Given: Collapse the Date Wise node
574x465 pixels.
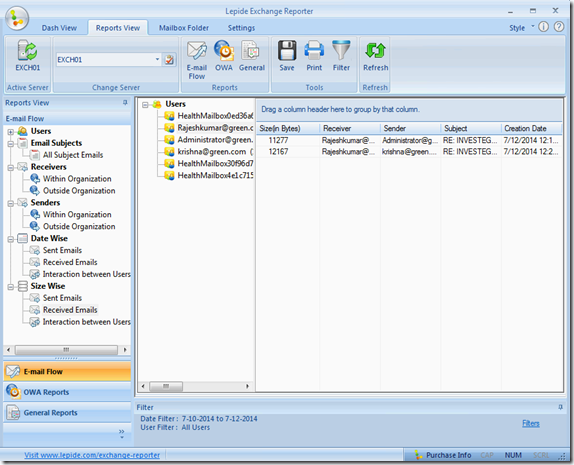Looking at the screenshot, I should 11,239.
